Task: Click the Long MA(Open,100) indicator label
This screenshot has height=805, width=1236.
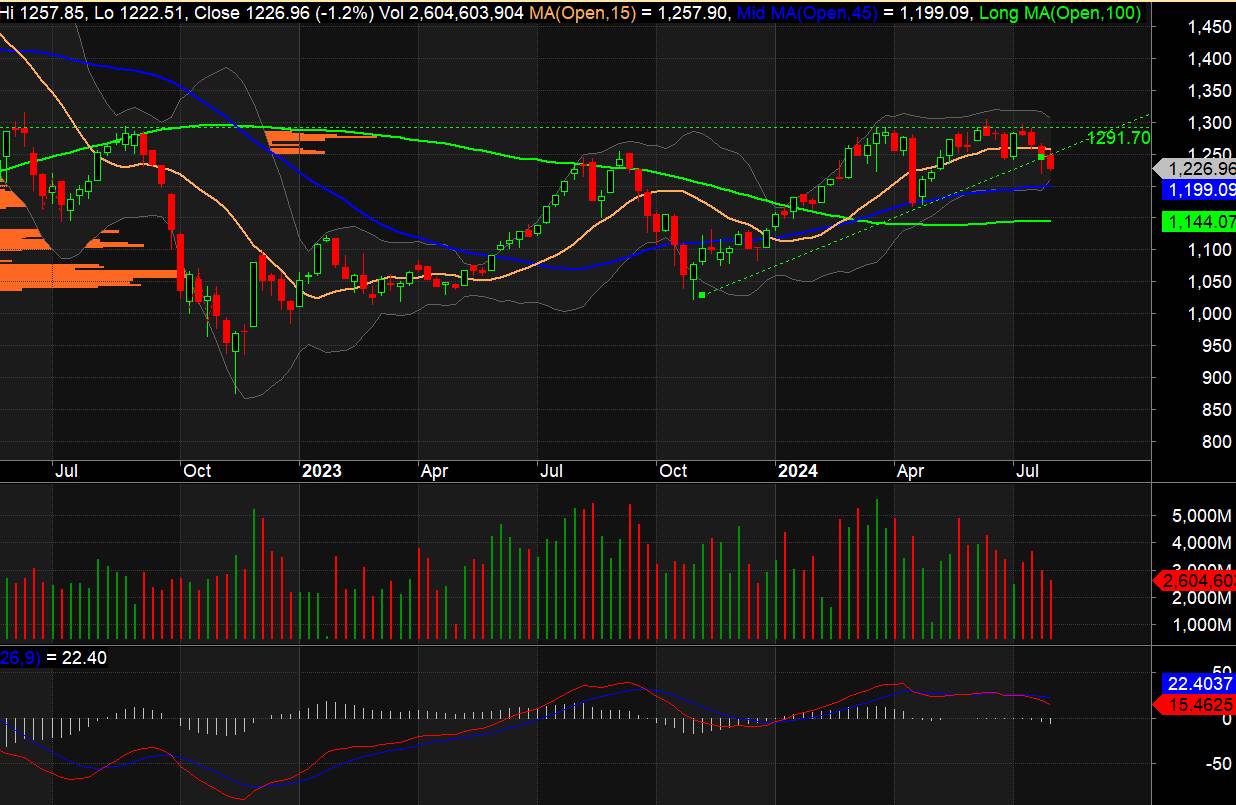Action: tap(1061, 13)
